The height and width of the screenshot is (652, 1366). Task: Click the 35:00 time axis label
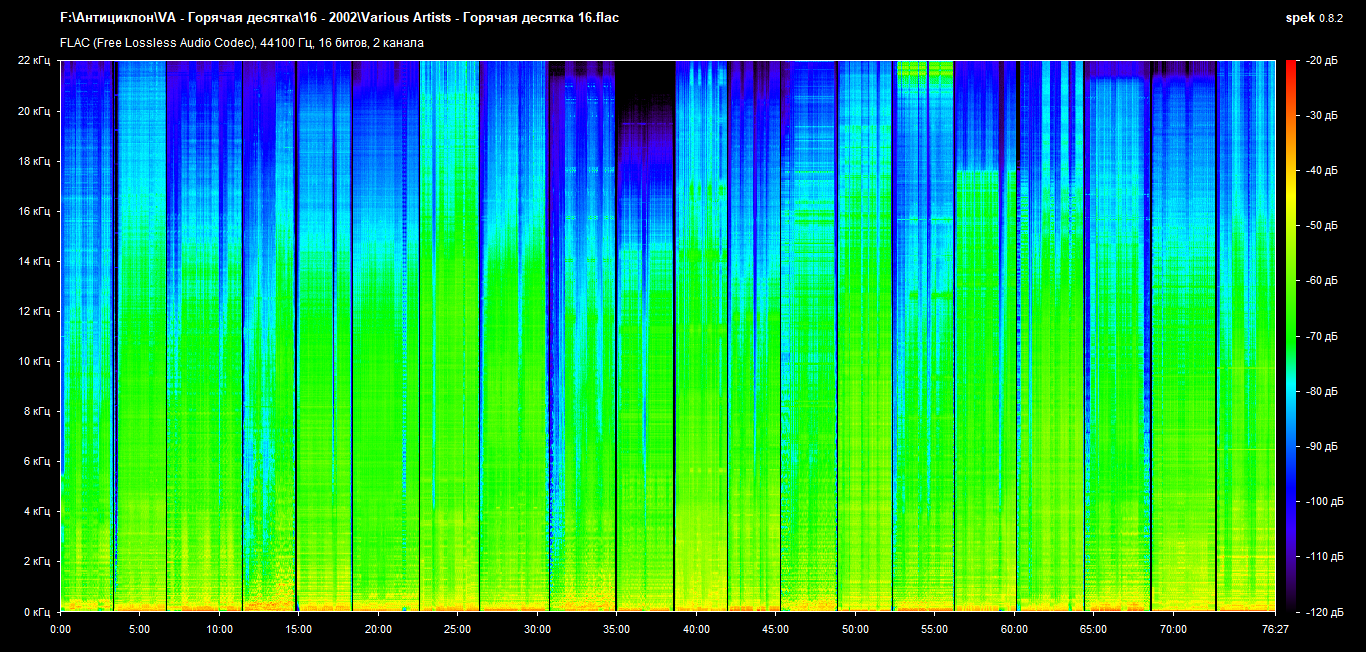[616, 630]
